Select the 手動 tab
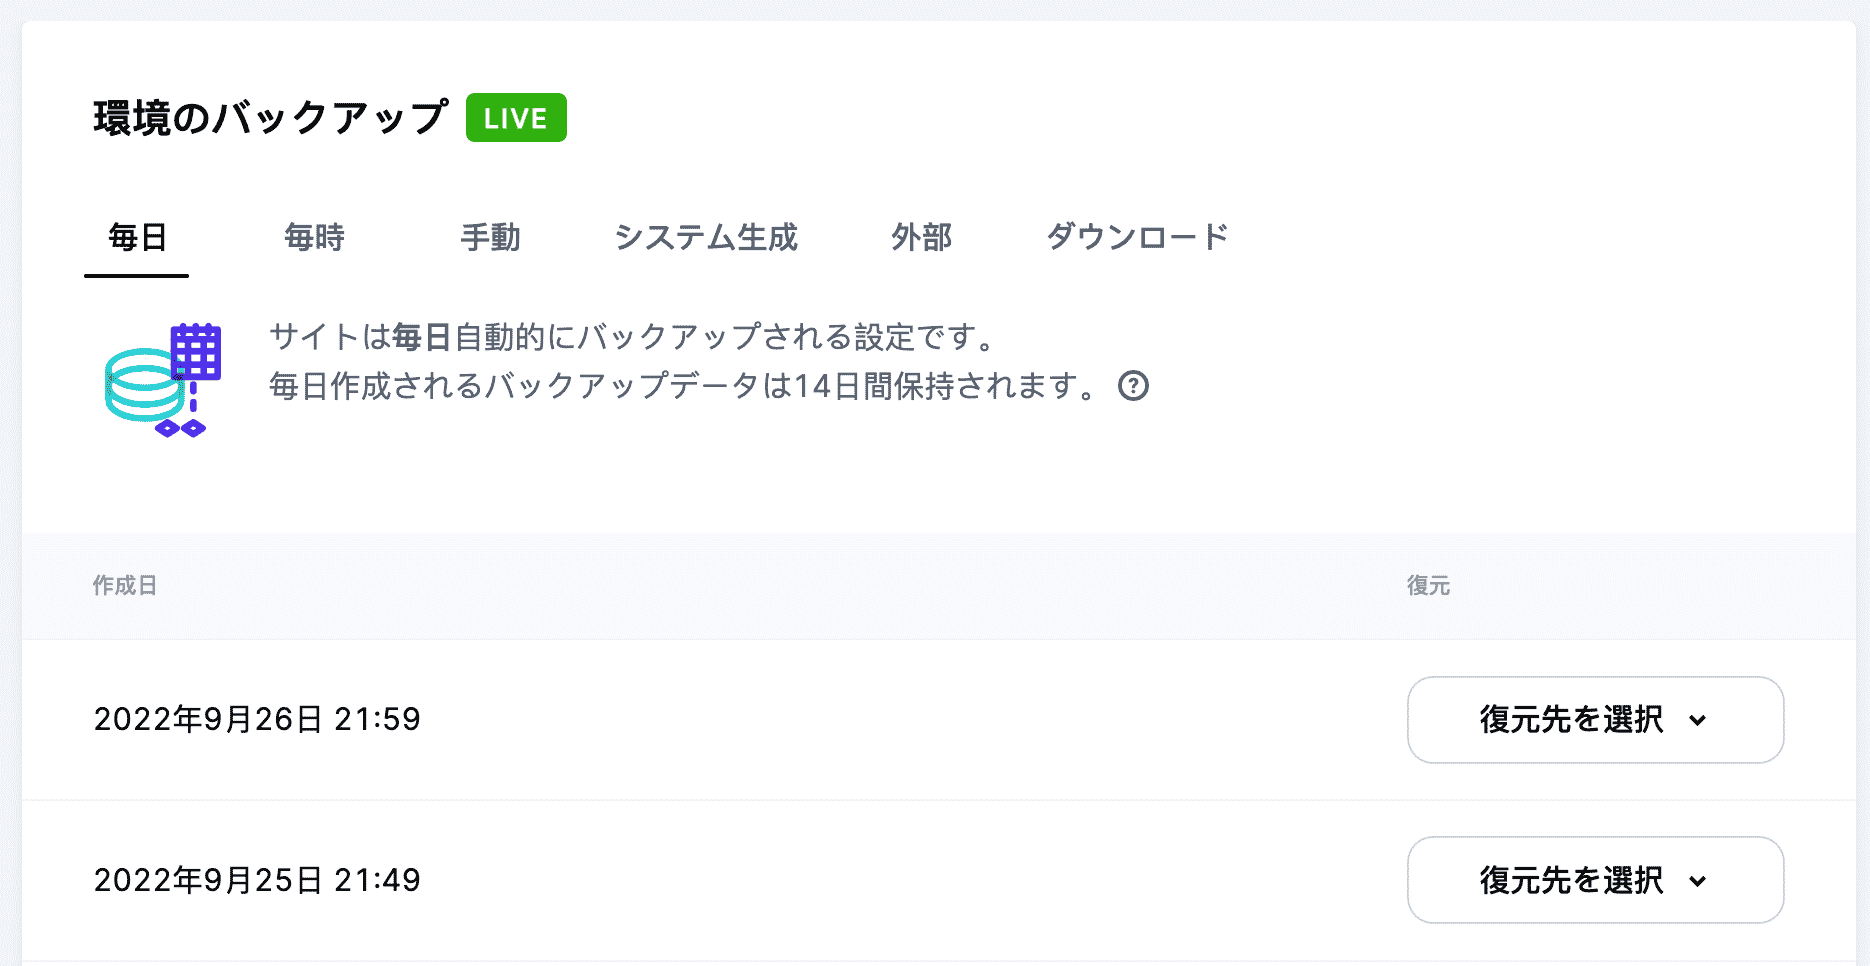Image resolution: width=1870 pixels, height=966 pixels. (491, 237)
